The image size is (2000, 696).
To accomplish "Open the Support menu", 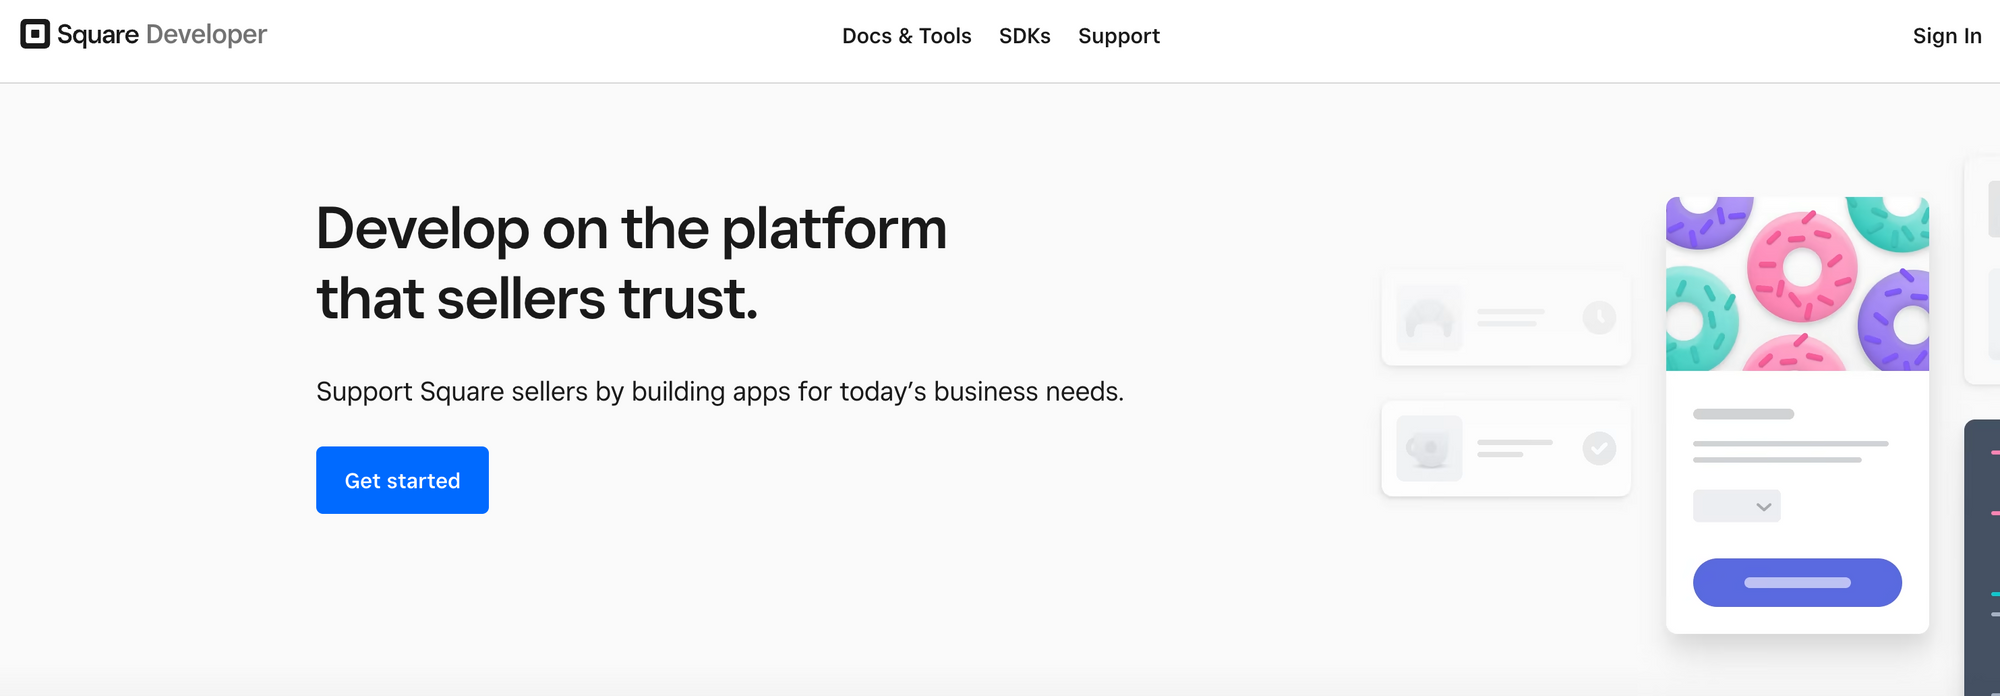I will click(x=1118, y=37).
